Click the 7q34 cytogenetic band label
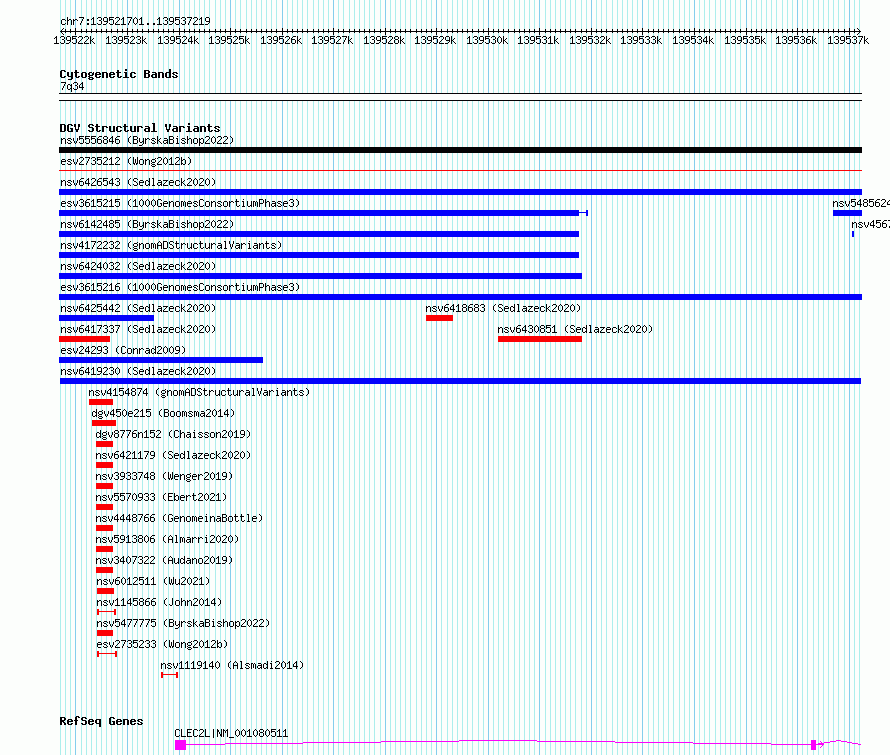This screenshot has width=890, height=755. pyautogui.click(x=72, y=86)
